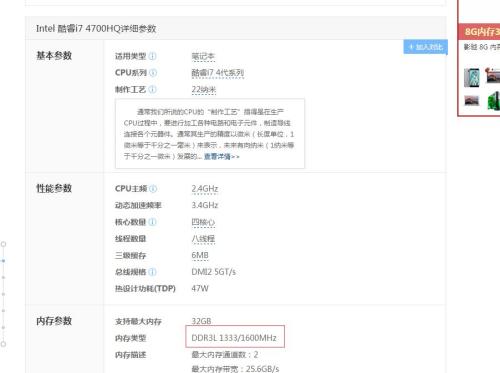This screenshot has height=373, width=500.
Task: Click the 最大内存带宽：25.6GB/s text
Action: coord(235,369)
